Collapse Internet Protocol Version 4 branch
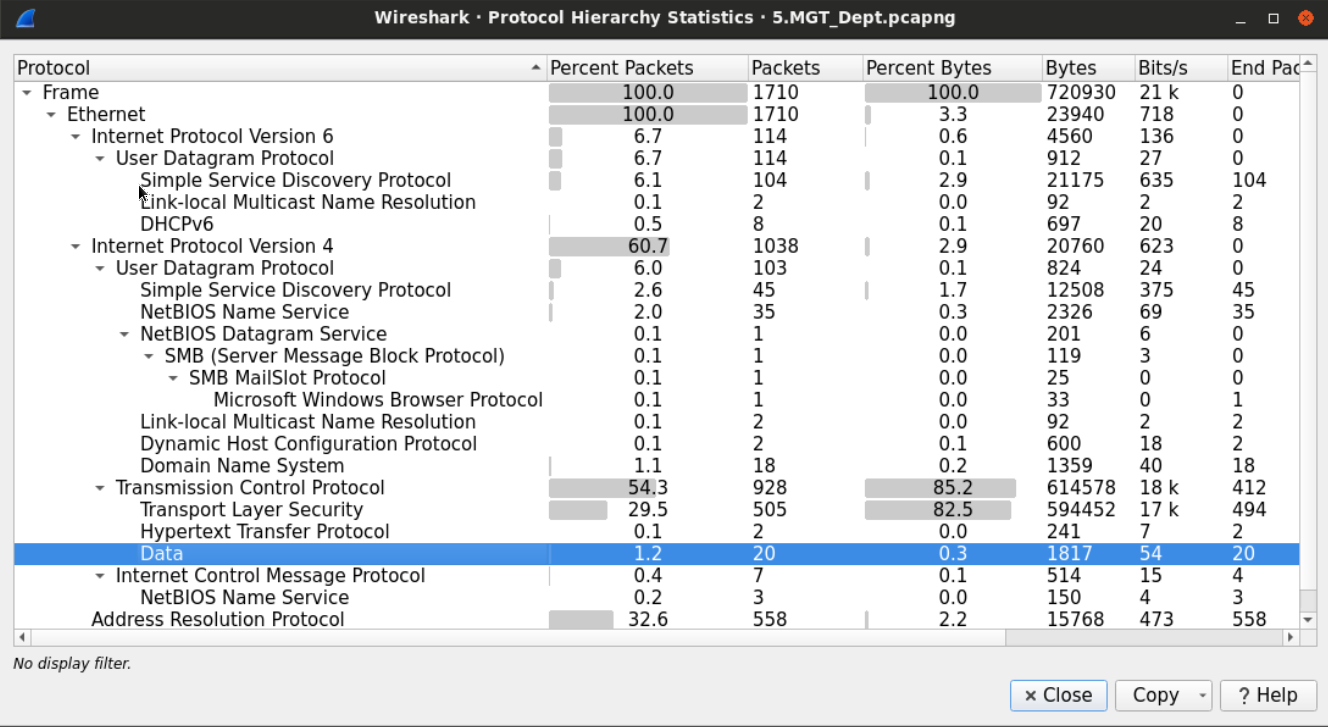Image resolution: width=1328 pixels, height=727 pixels. 75,247
